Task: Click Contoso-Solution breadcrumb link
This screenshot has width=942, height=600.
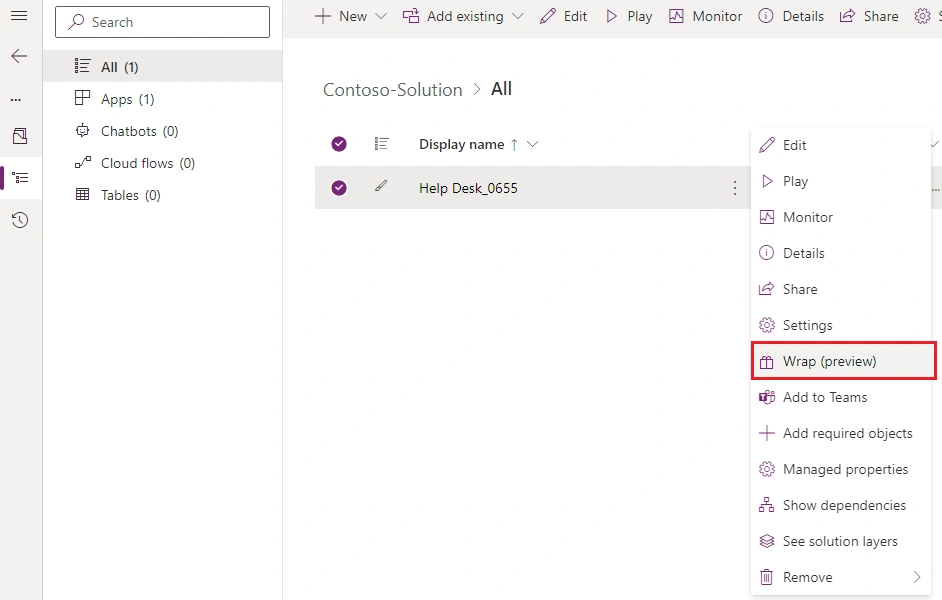Action: coord(393,90)
